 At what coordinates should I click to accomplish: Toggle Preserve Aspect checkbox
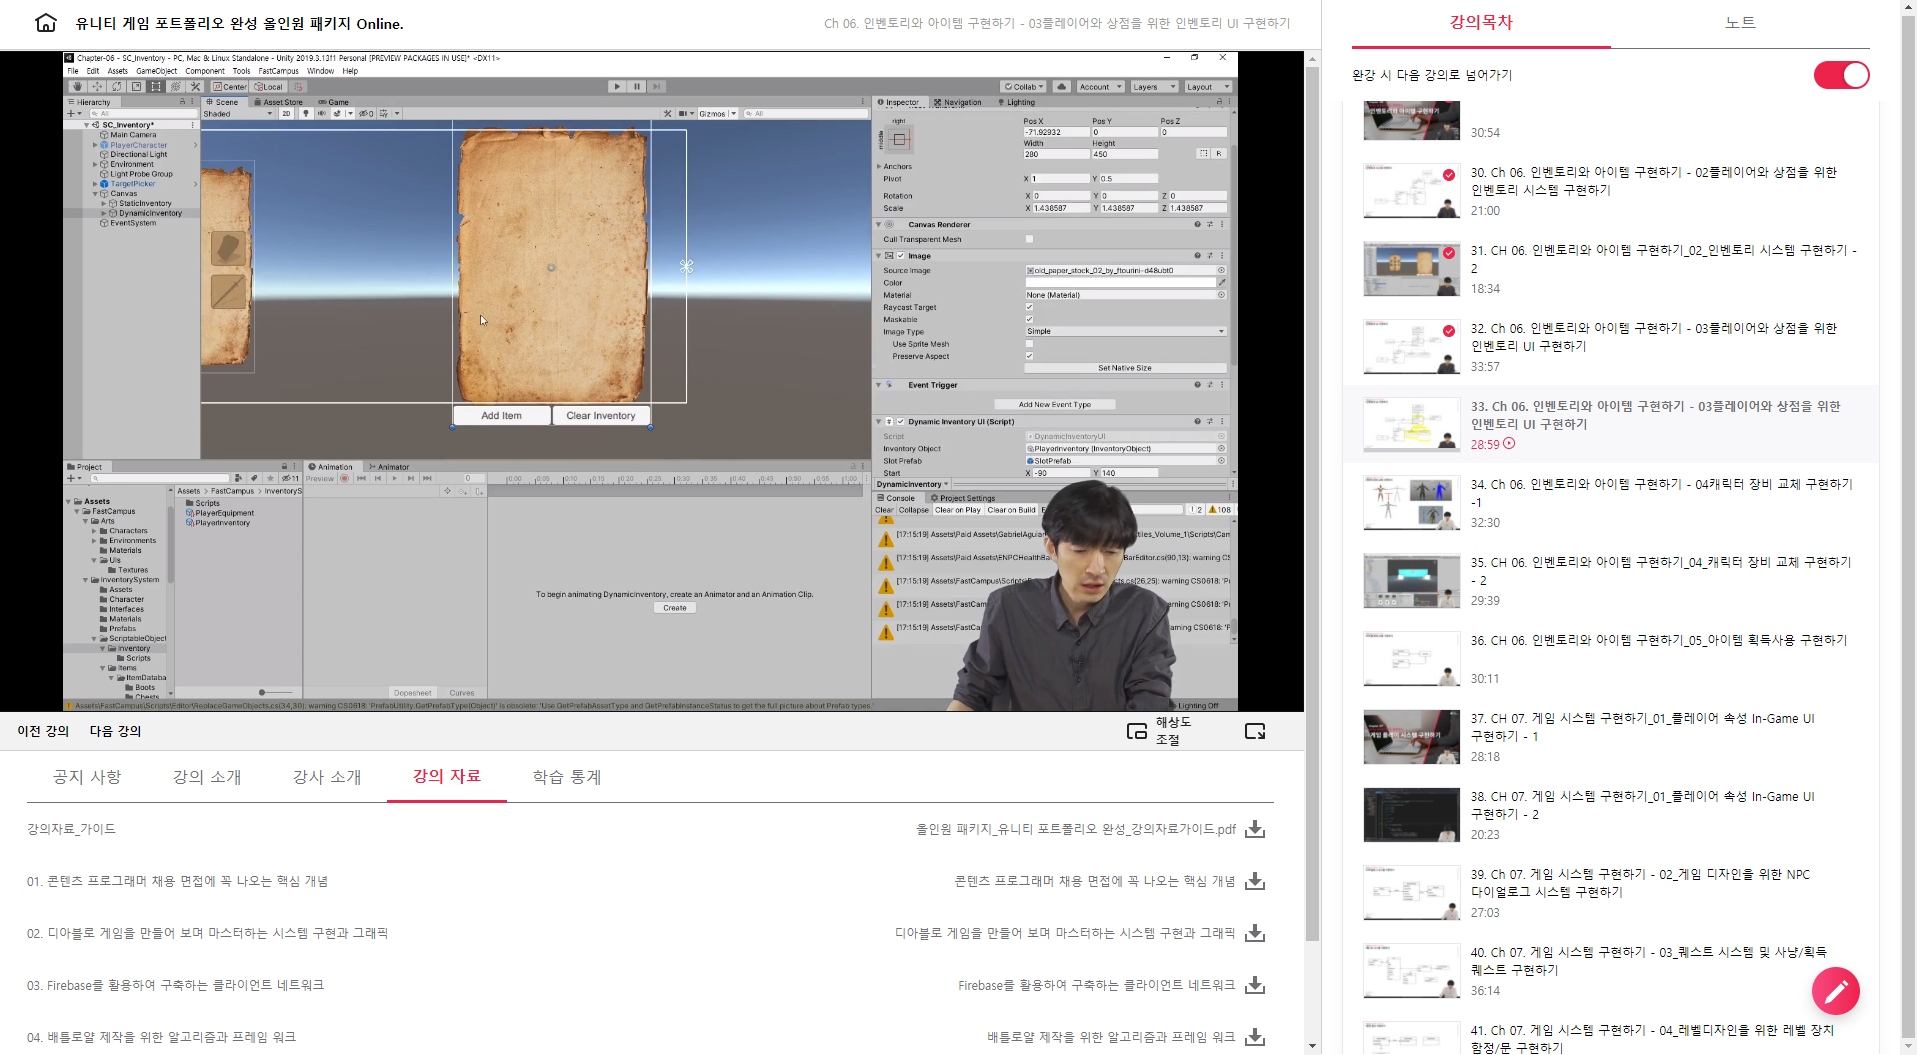[1029, 356]
